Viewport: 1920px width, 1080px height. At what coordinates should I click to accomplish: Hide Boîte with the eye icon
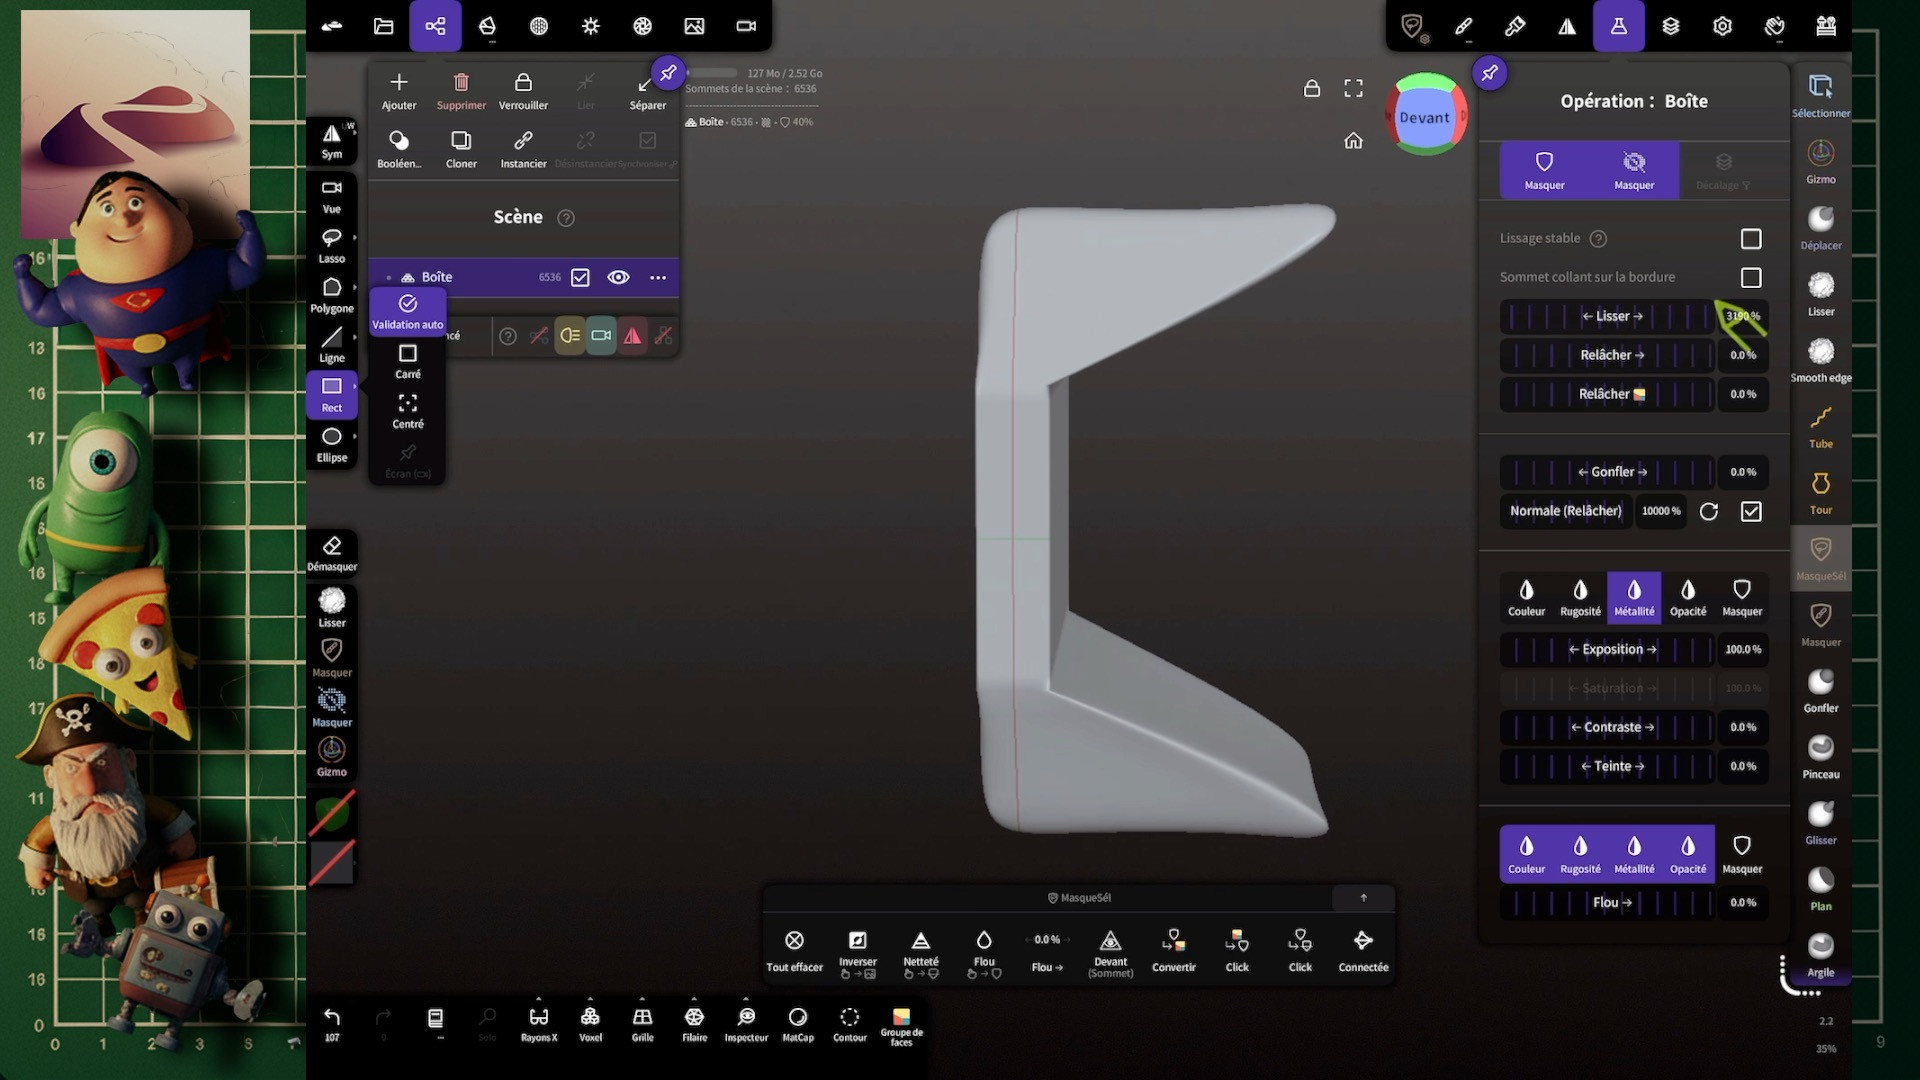click(x=618, y=277)
